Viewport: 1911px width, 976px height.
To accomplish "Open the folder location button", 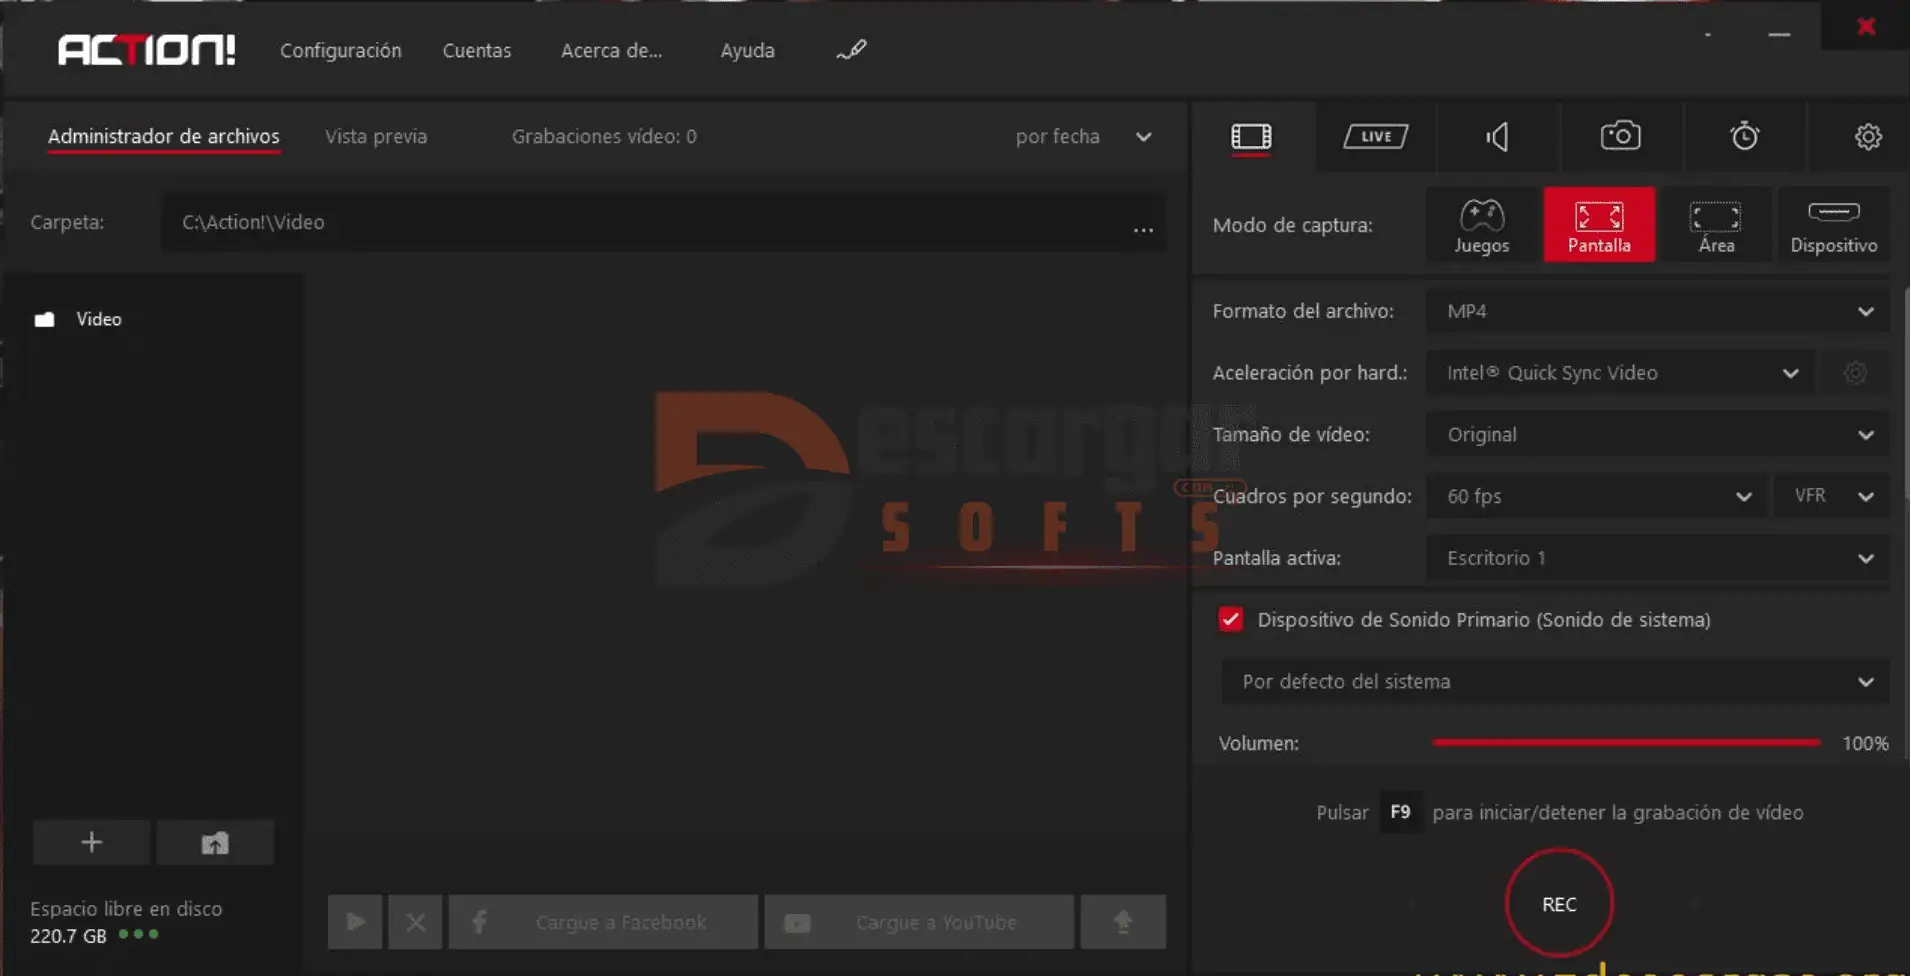I will point(215,842).
